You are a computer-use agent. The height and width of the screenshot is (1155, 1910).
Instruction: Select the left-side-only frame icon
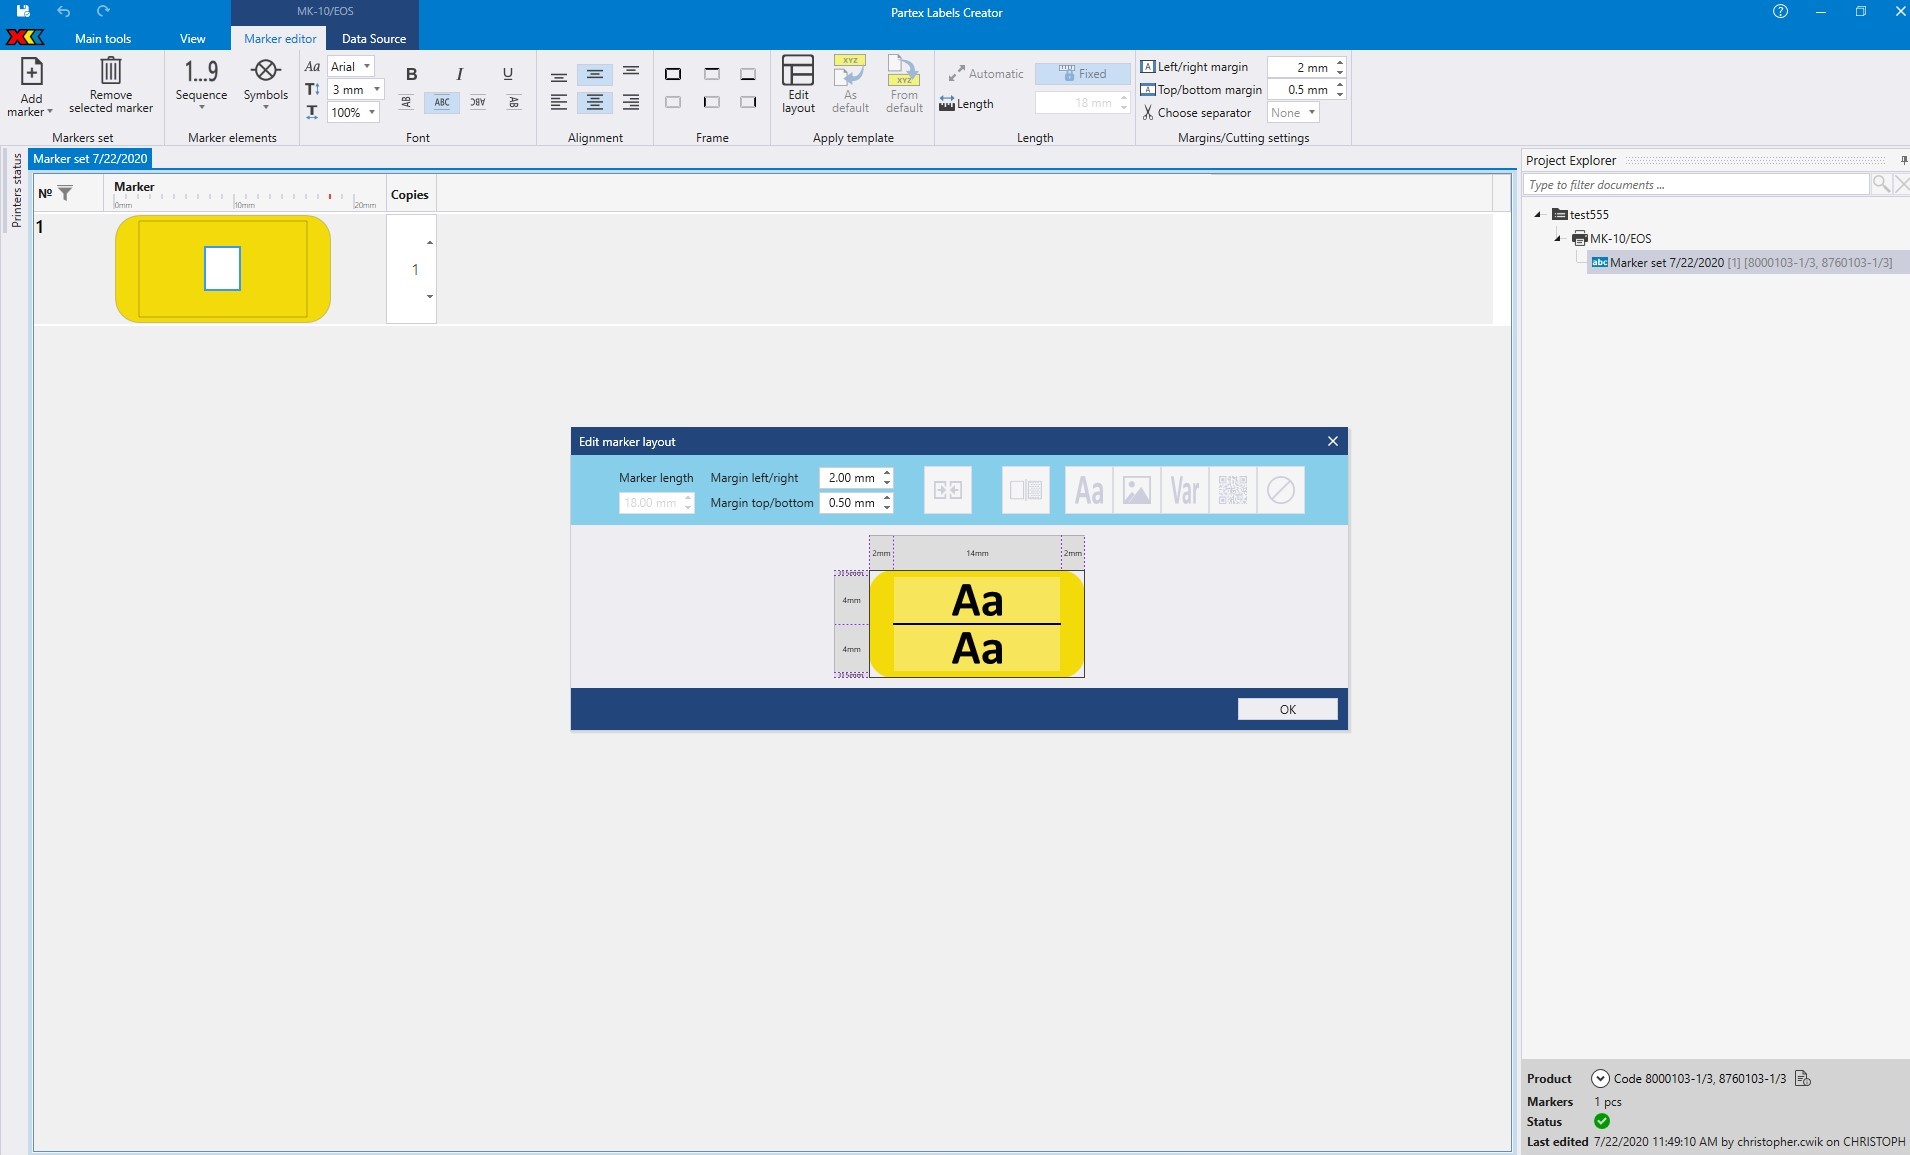tap(712, 102)
